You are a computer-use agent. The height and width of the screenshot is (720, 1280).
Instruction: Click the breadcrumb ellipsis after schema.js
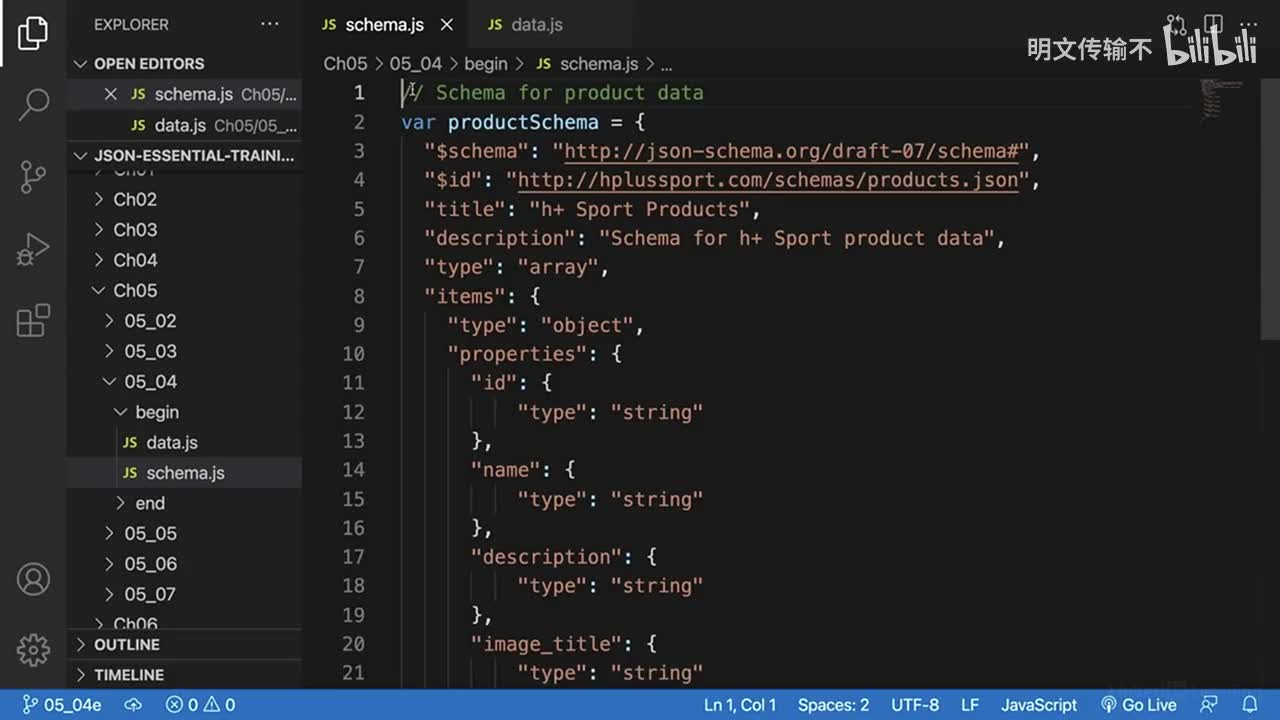coord(666,64)
